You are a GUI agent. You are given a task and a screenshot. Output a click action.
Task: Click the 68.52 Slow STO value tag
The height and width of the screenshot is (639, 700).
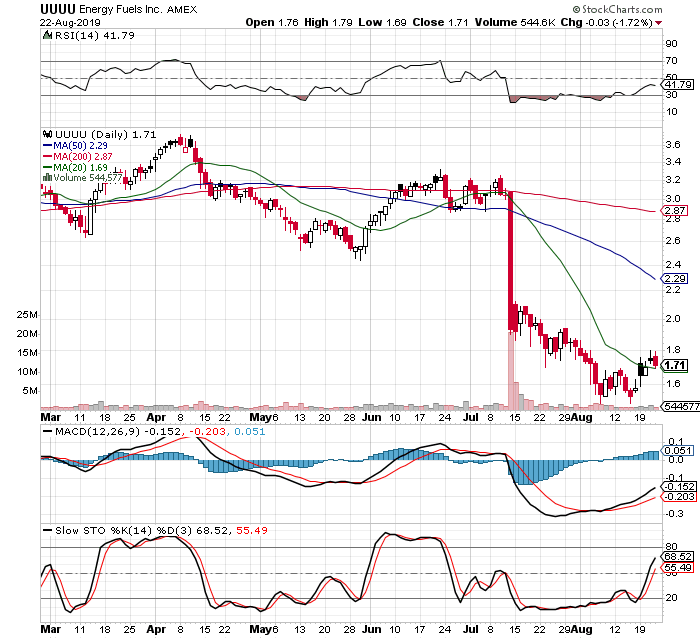click(678, 555)
